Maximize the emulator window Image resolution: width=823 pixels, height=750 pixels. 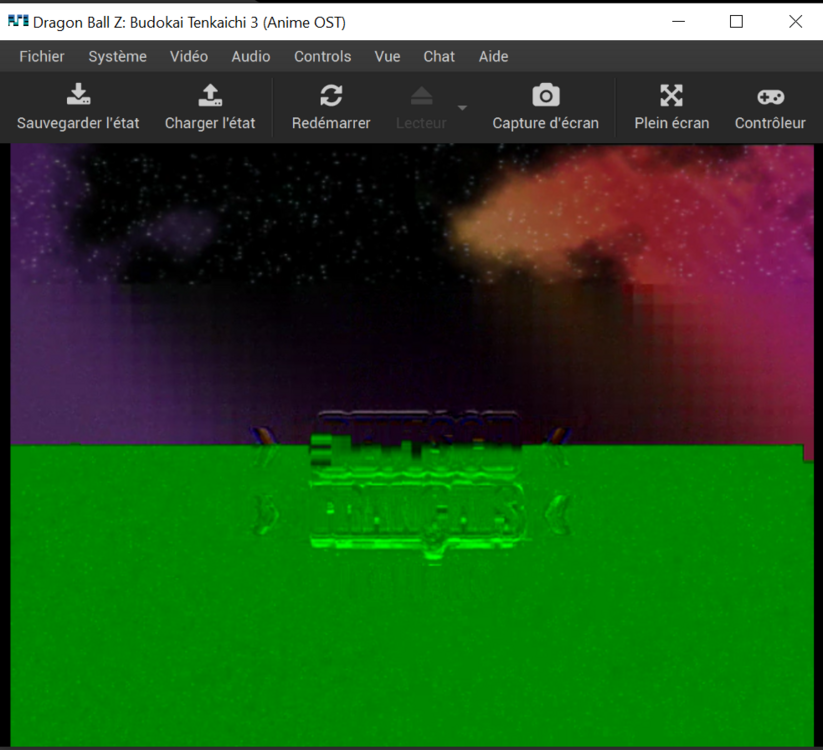[737, 21]
